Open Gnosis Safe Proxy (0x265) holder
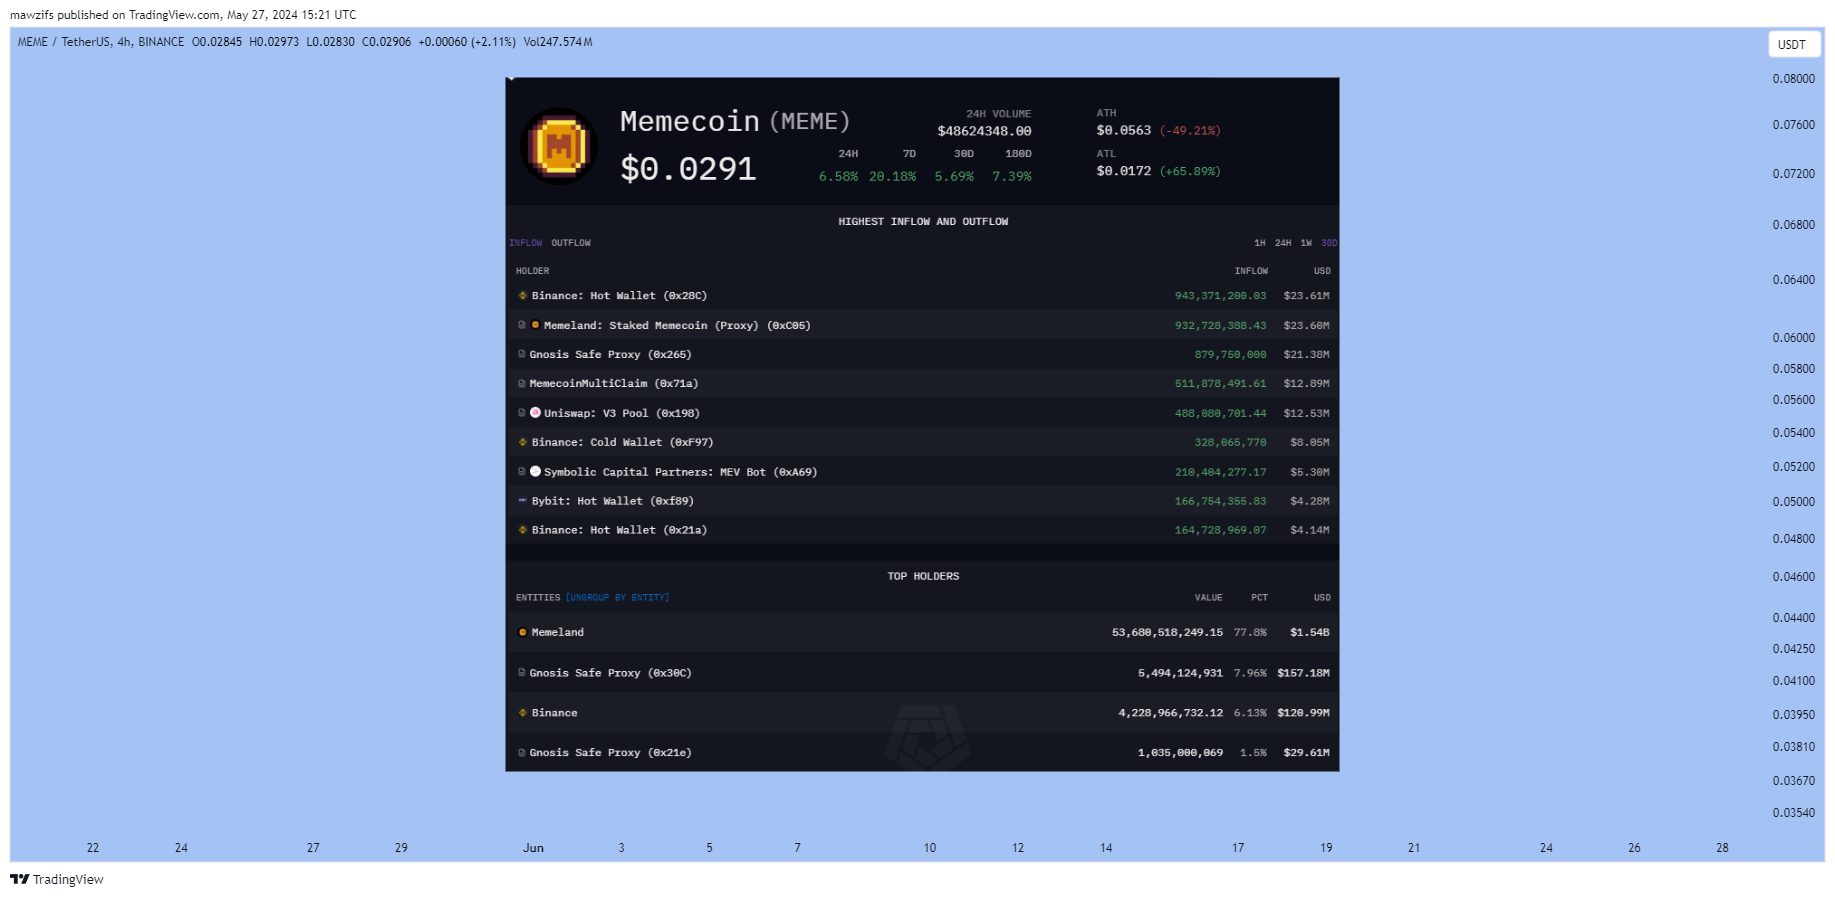1835x897 pixels. point(610,354)
